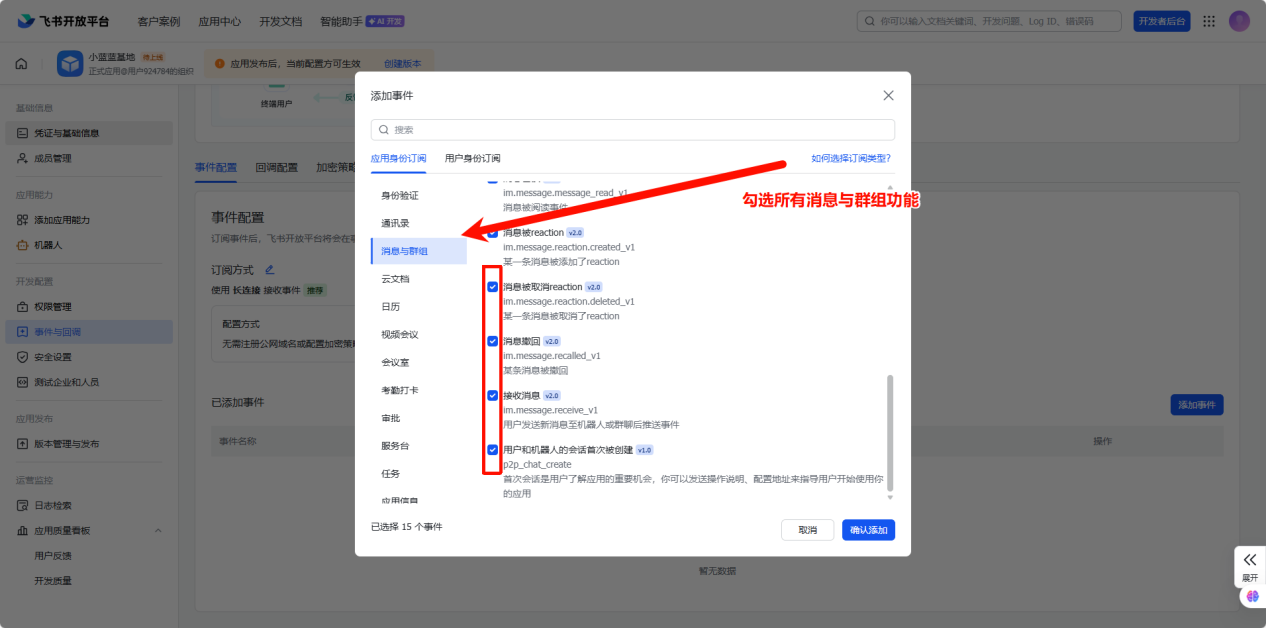This screenshot has width=1266, height=628.
Task: Switch to 用户身份订阅 tab
Action: pyautogui.click(x=472, y=158)
